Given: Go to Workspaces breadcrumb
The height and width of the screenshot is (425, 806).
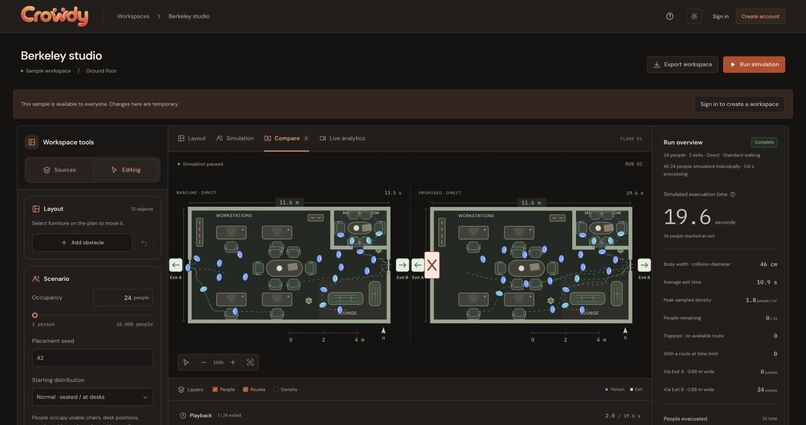Looking at the screenshot, I should (133, 16).
